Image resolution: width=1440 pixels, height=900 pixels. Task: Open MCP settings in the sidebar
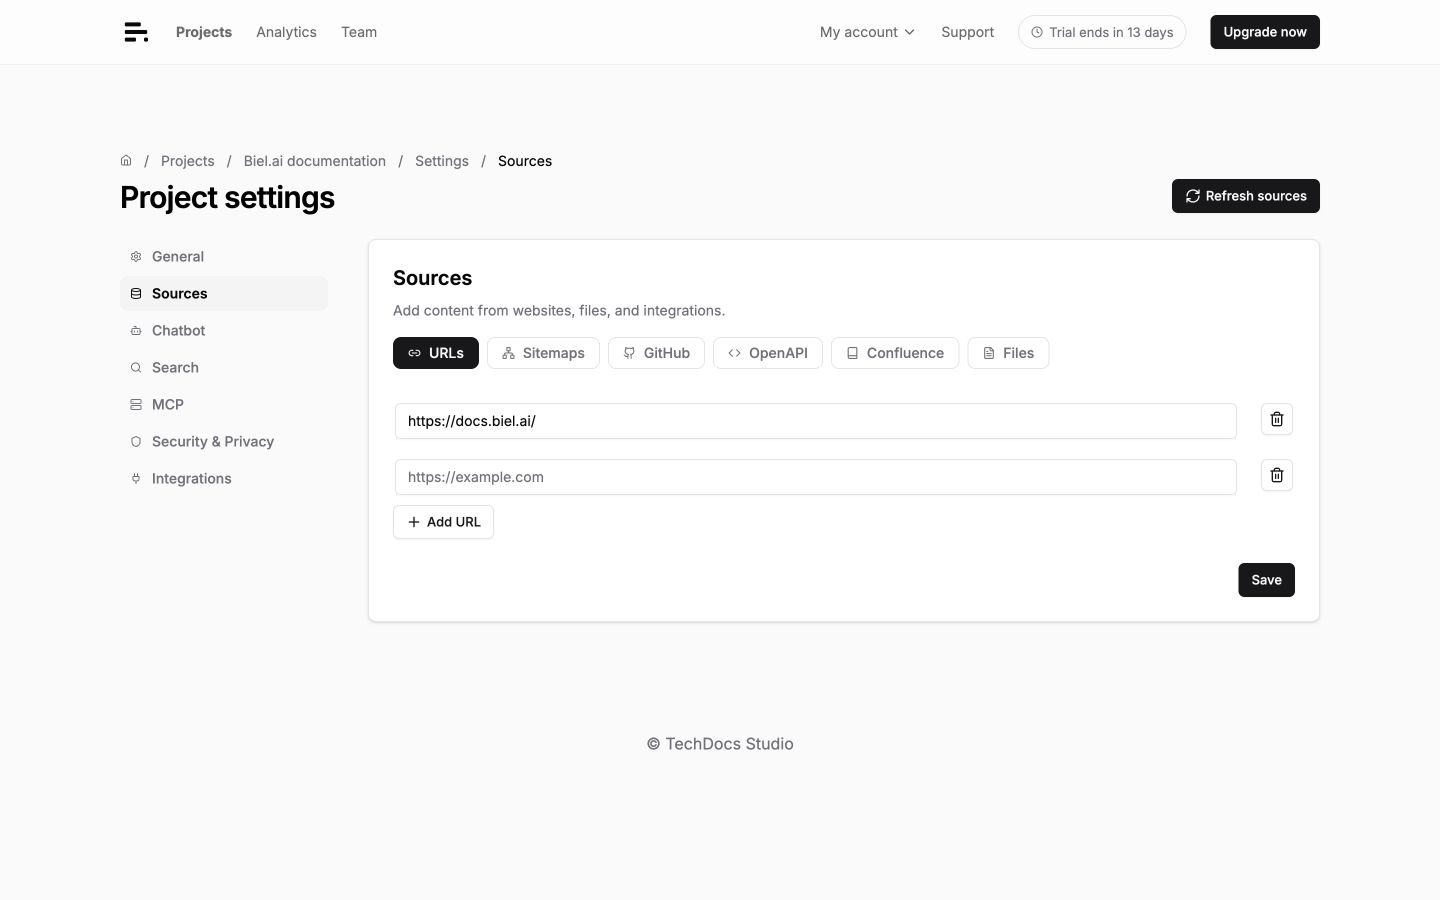(x=224, y=404)
